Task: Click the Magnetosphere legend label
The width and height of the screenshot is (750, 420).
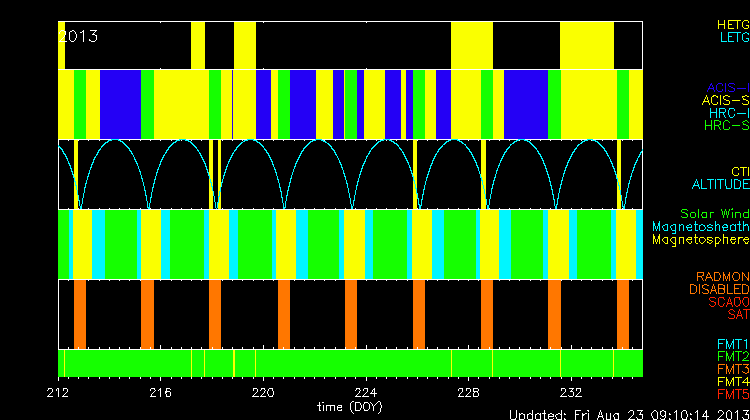Action: click(700, 240)
